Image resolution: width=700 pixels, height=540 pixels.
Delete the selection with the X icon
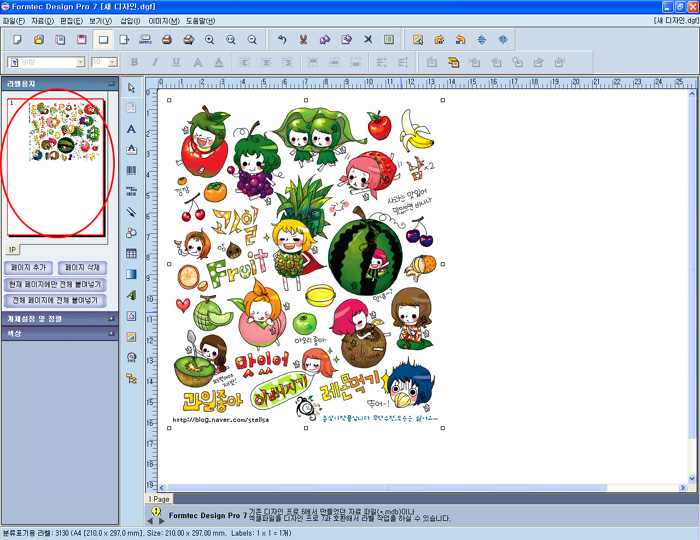(x=367, y=40)
